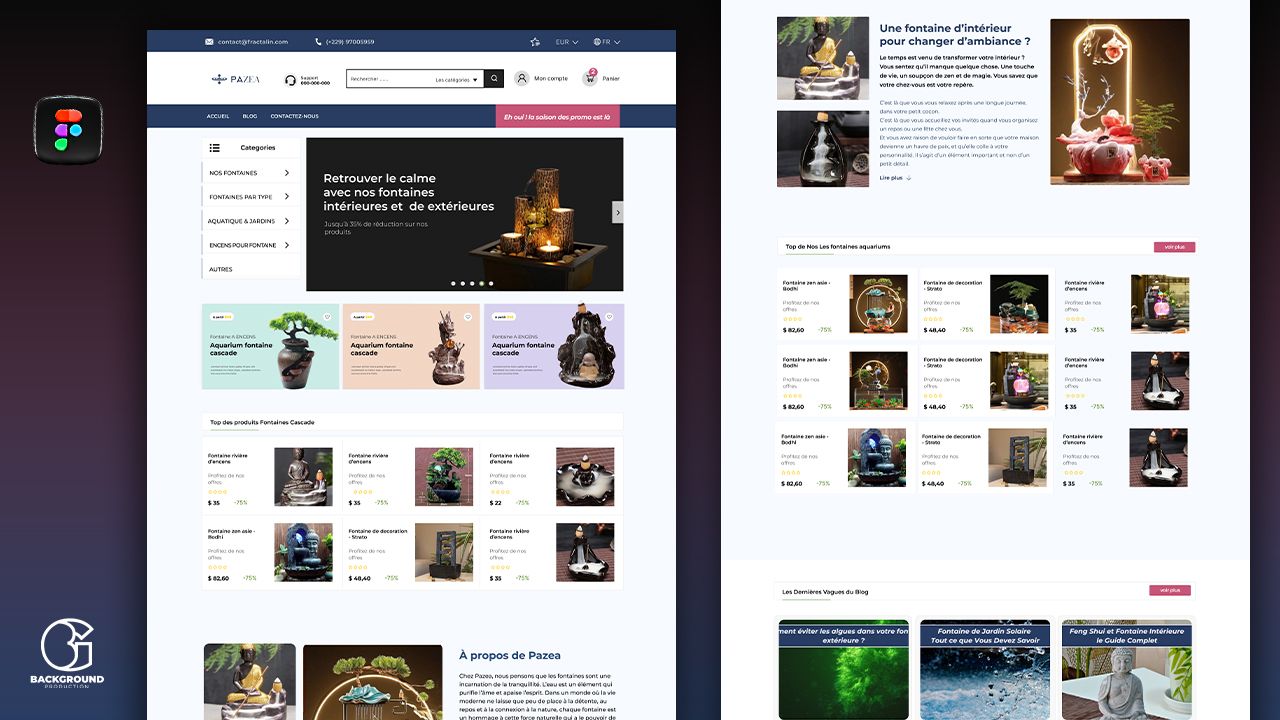1280x720 pixels.
Task: Click the Panier label
Action: 611,79
